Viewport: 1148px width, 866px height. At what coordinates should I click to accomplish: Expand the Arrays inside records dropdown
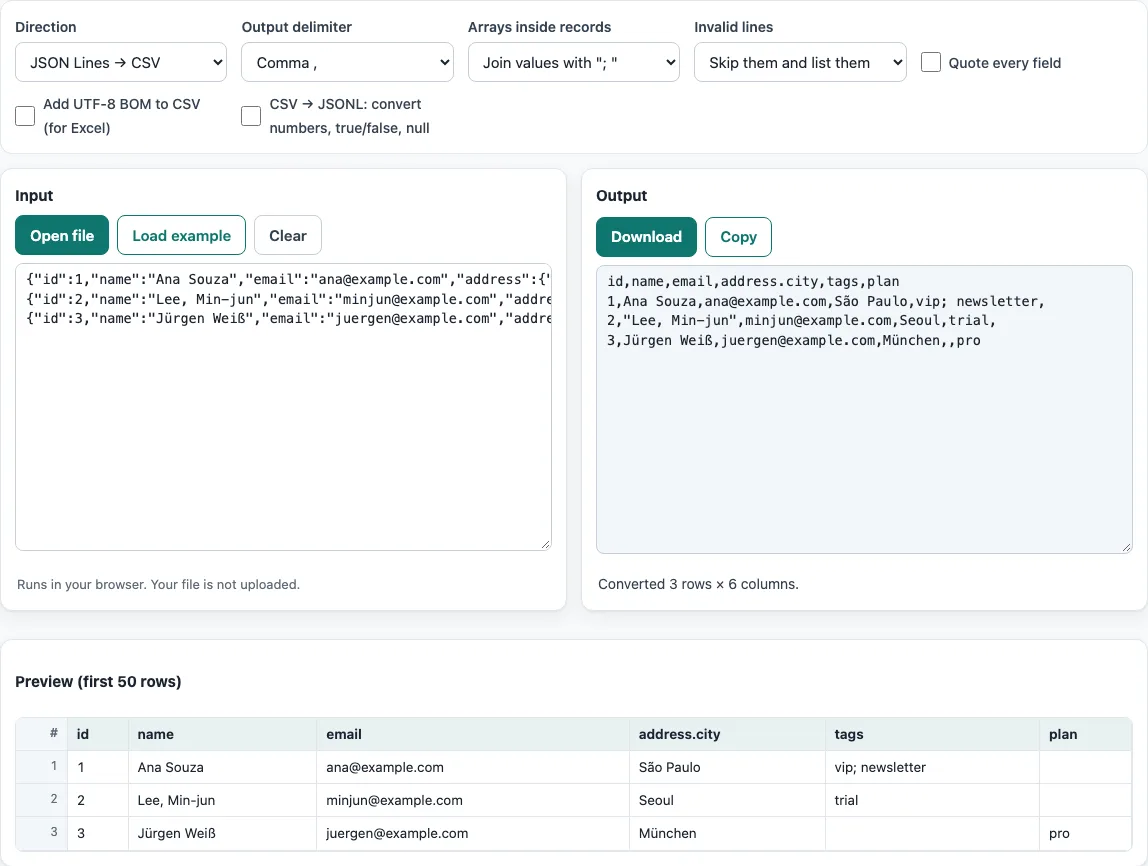pos(573,62)
